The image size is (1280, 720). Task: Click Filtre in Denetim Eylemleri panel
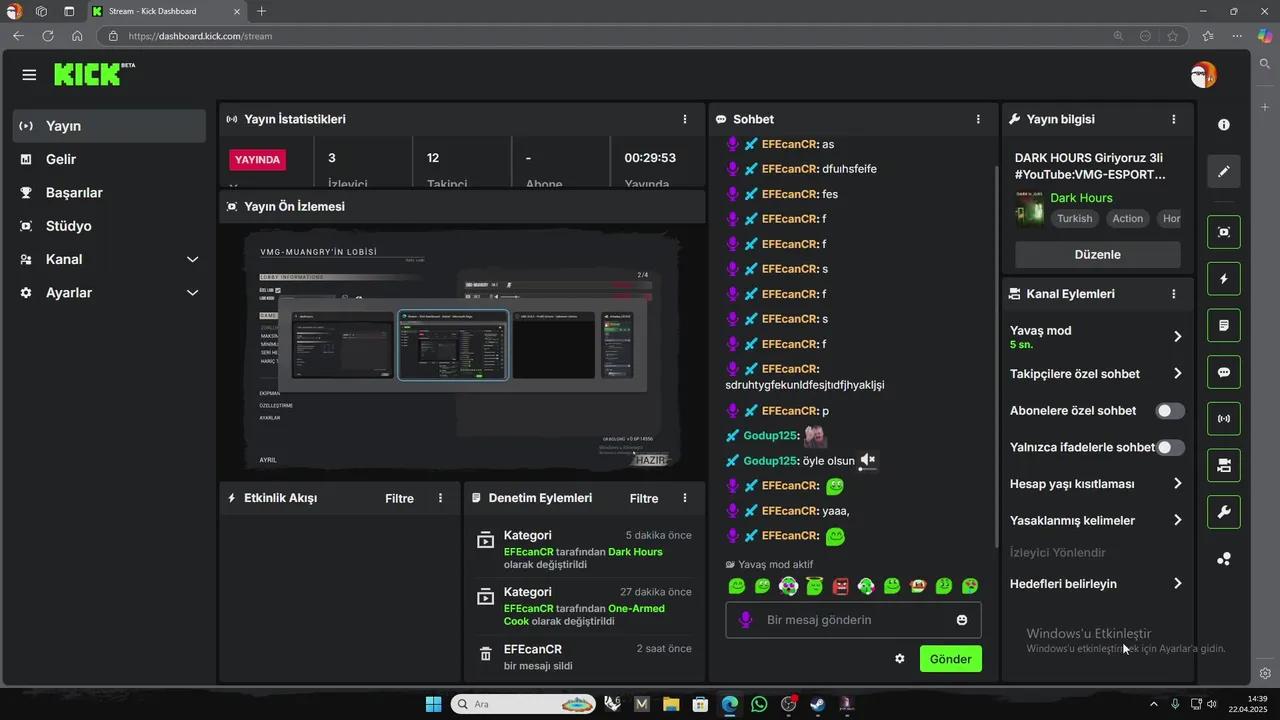click(644, 498)
